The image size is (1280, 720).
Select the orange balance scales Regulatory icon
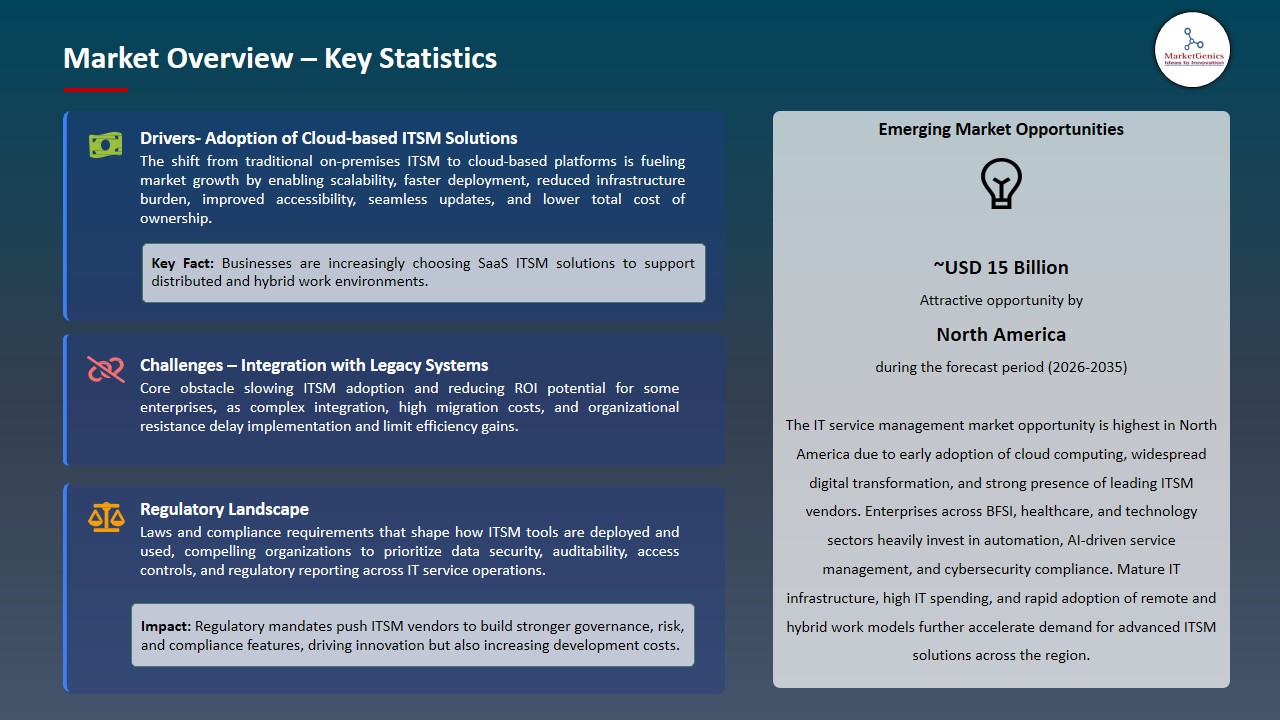pos(106,516)
